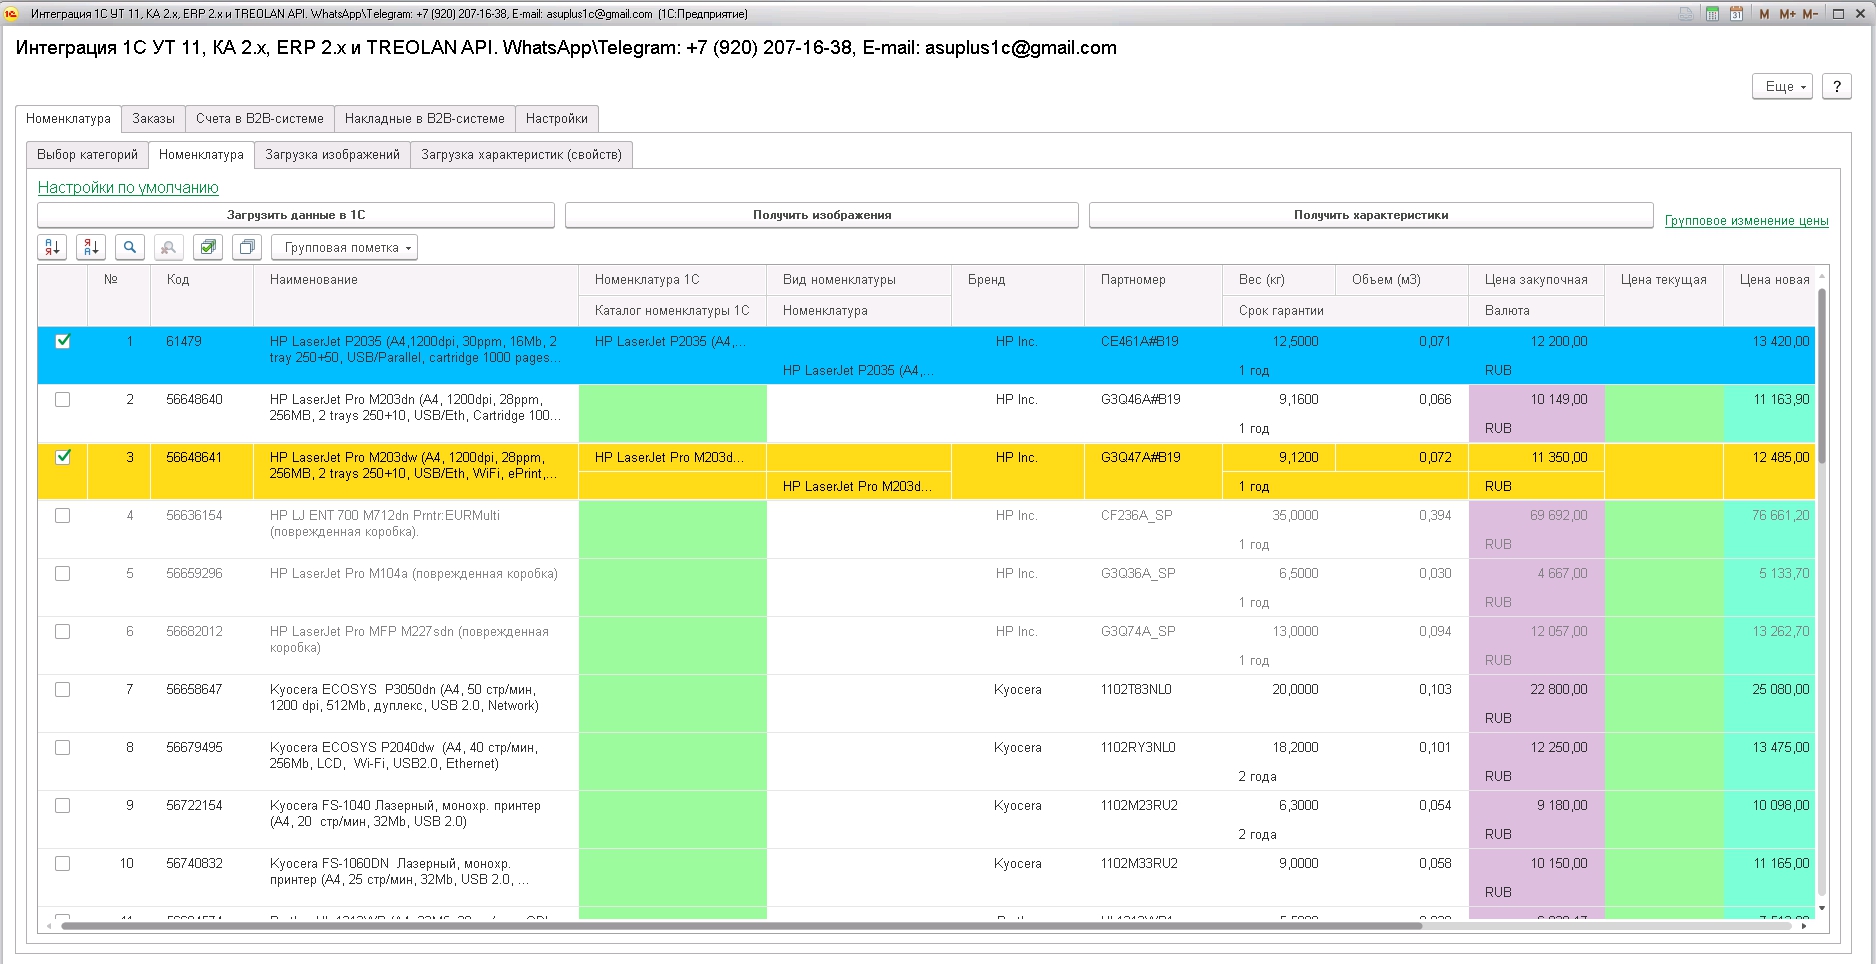Mark the checkbox for Kyocera FS-1040 row
The width and height of the screenshot is (1876, 964).
[63, 805]
